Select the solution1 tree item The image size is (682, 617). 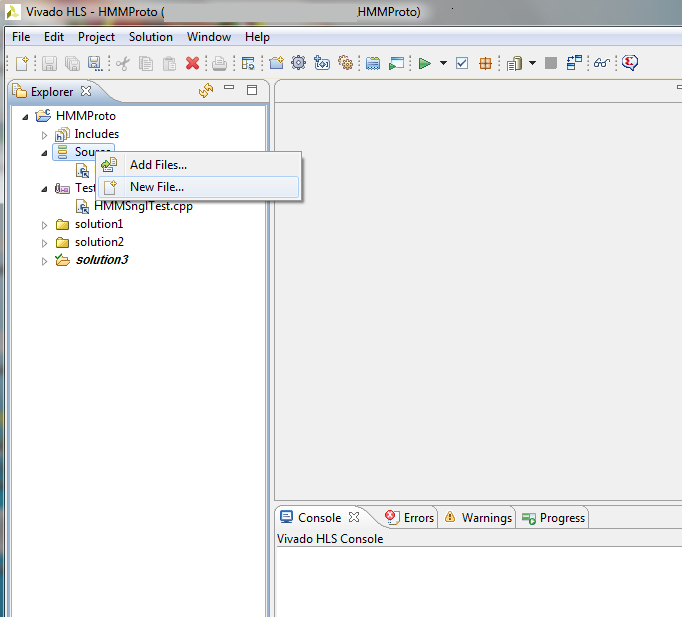tap(99, 224)
